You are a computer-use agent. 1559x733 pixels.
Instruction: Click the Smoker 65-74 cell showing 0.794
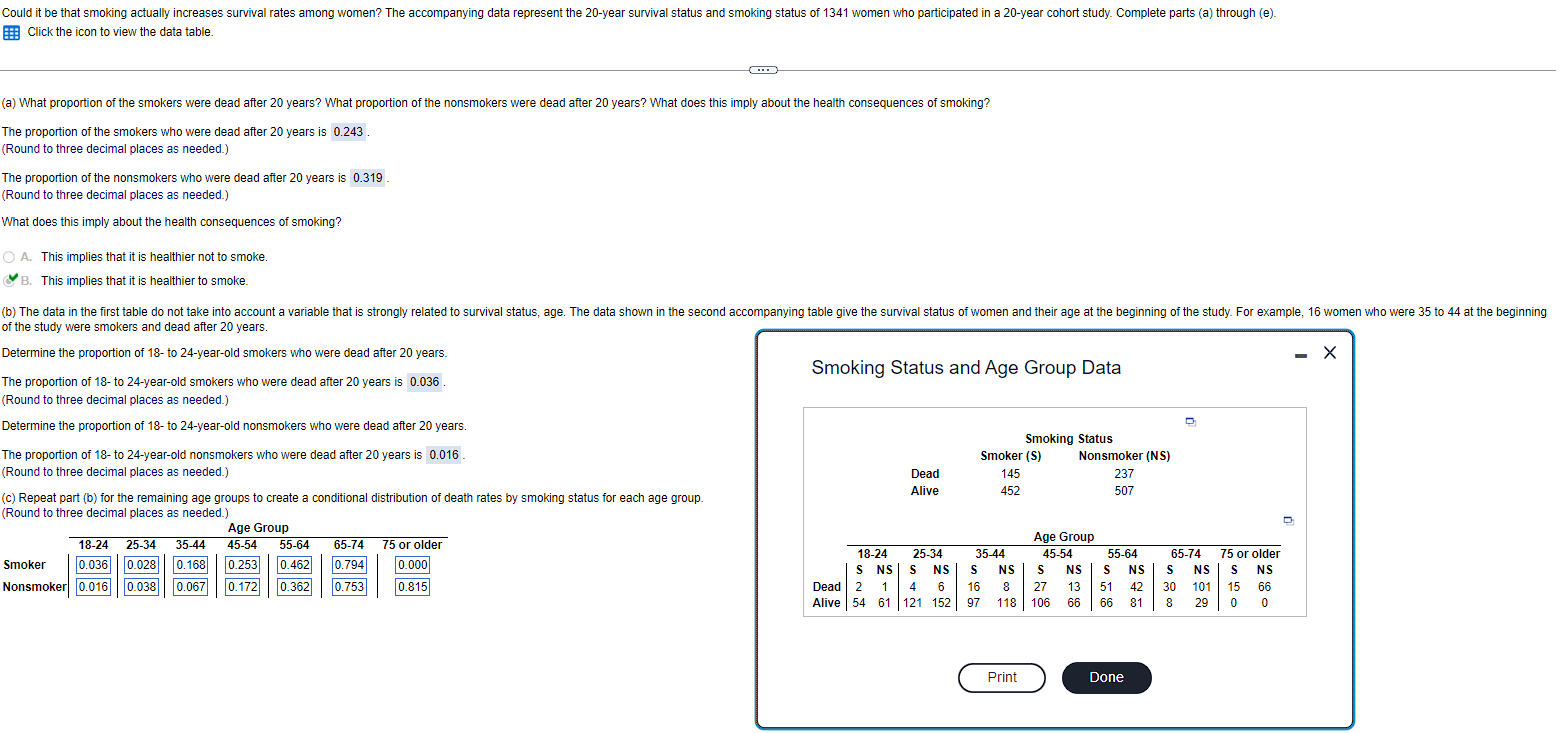click(x=349, y=564)
